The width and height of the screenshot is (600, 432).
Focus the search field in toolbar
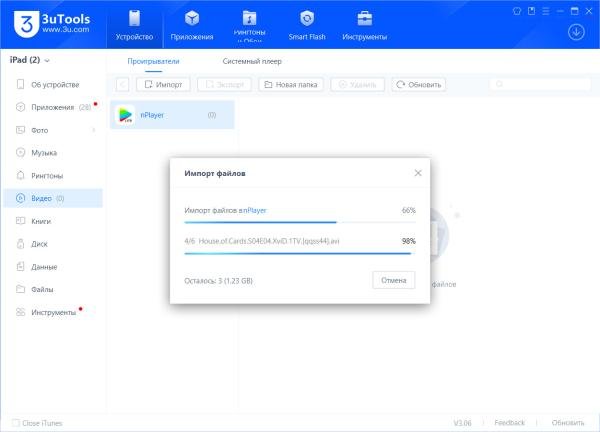point(540,84)
